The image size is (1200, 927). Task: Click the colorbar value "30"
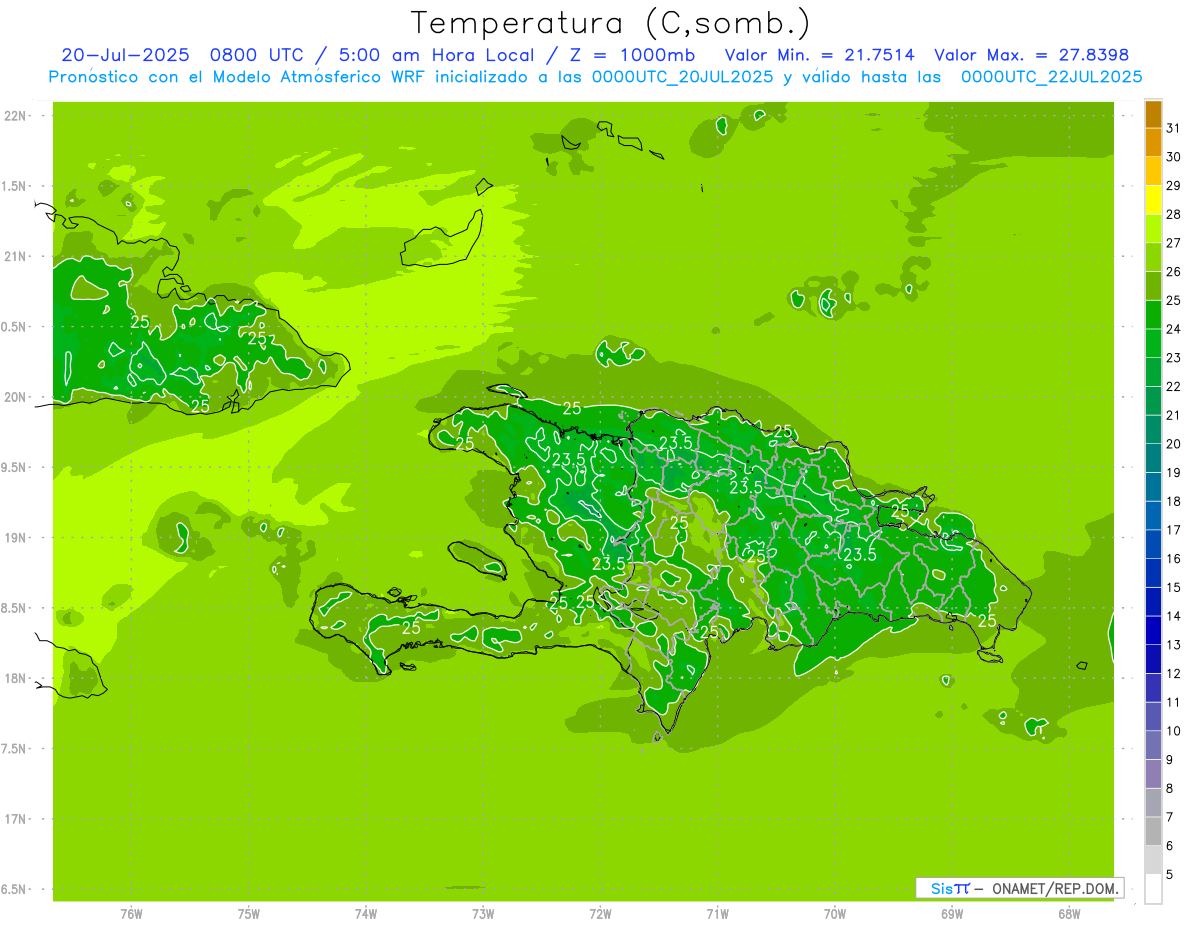pyautogui.click(x=1173, y=157)
